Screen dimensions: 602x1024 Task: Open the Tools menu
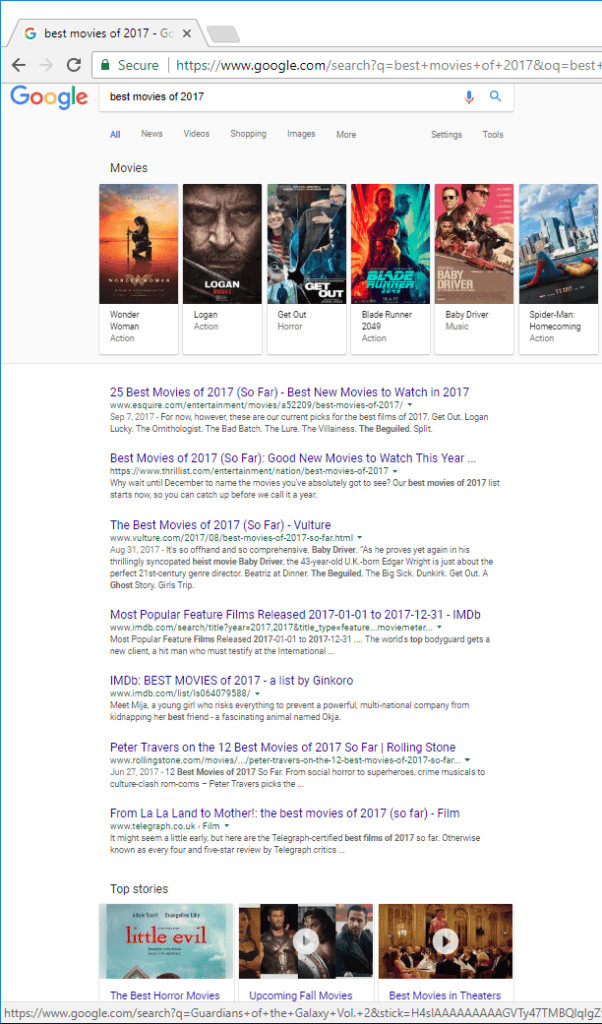click(x=493, y=135)
